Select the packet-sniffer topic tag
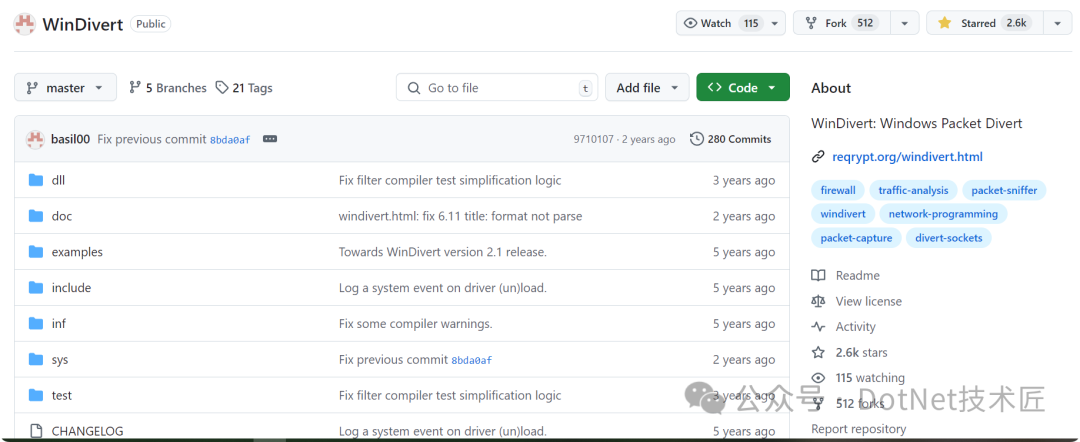 [x=1004, y=190]
